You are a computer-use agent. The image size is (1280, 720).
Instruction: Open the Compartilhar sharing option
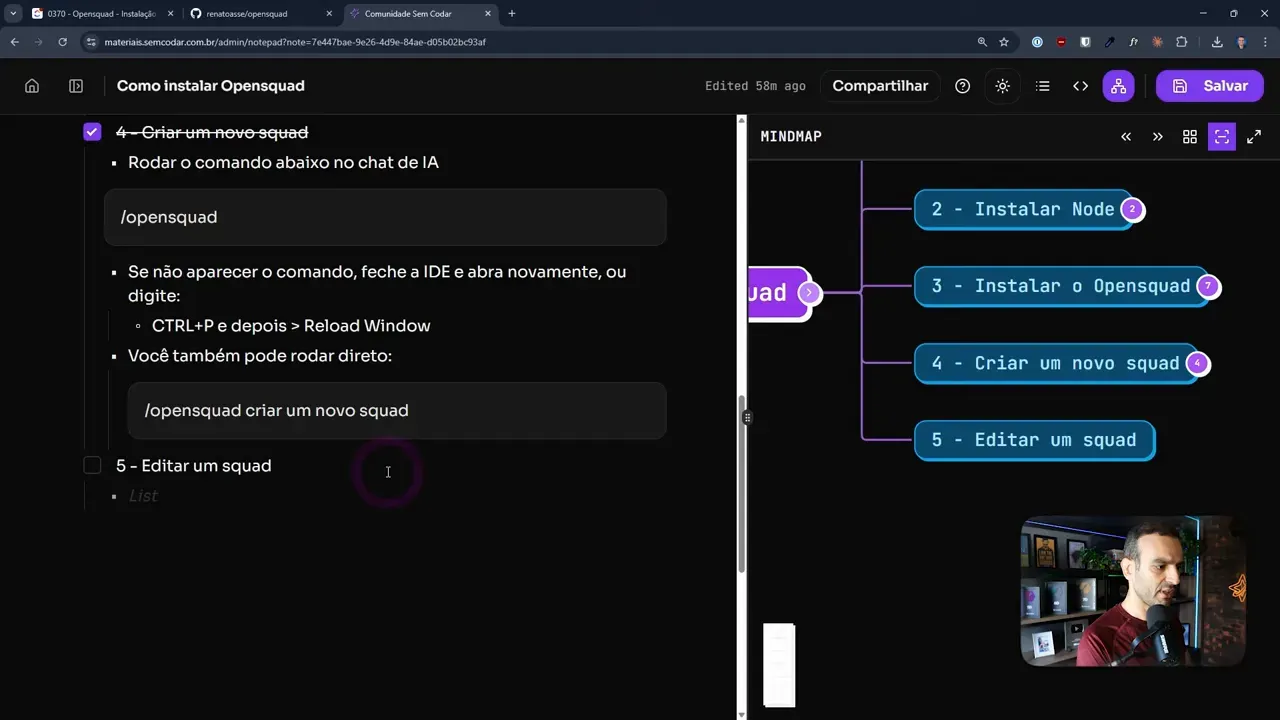coord(880,85)
